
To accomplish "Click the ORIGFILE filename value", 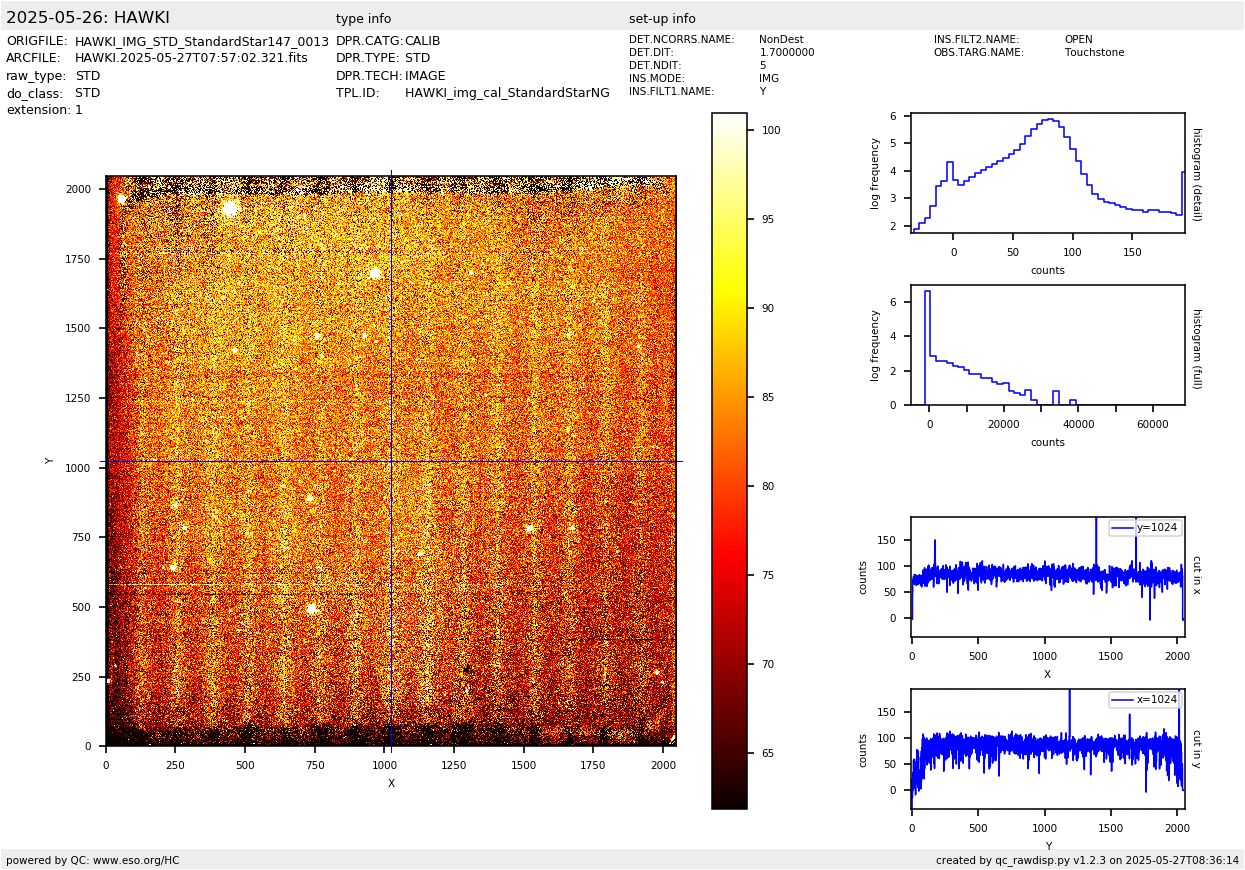I will tap(201, 41).
